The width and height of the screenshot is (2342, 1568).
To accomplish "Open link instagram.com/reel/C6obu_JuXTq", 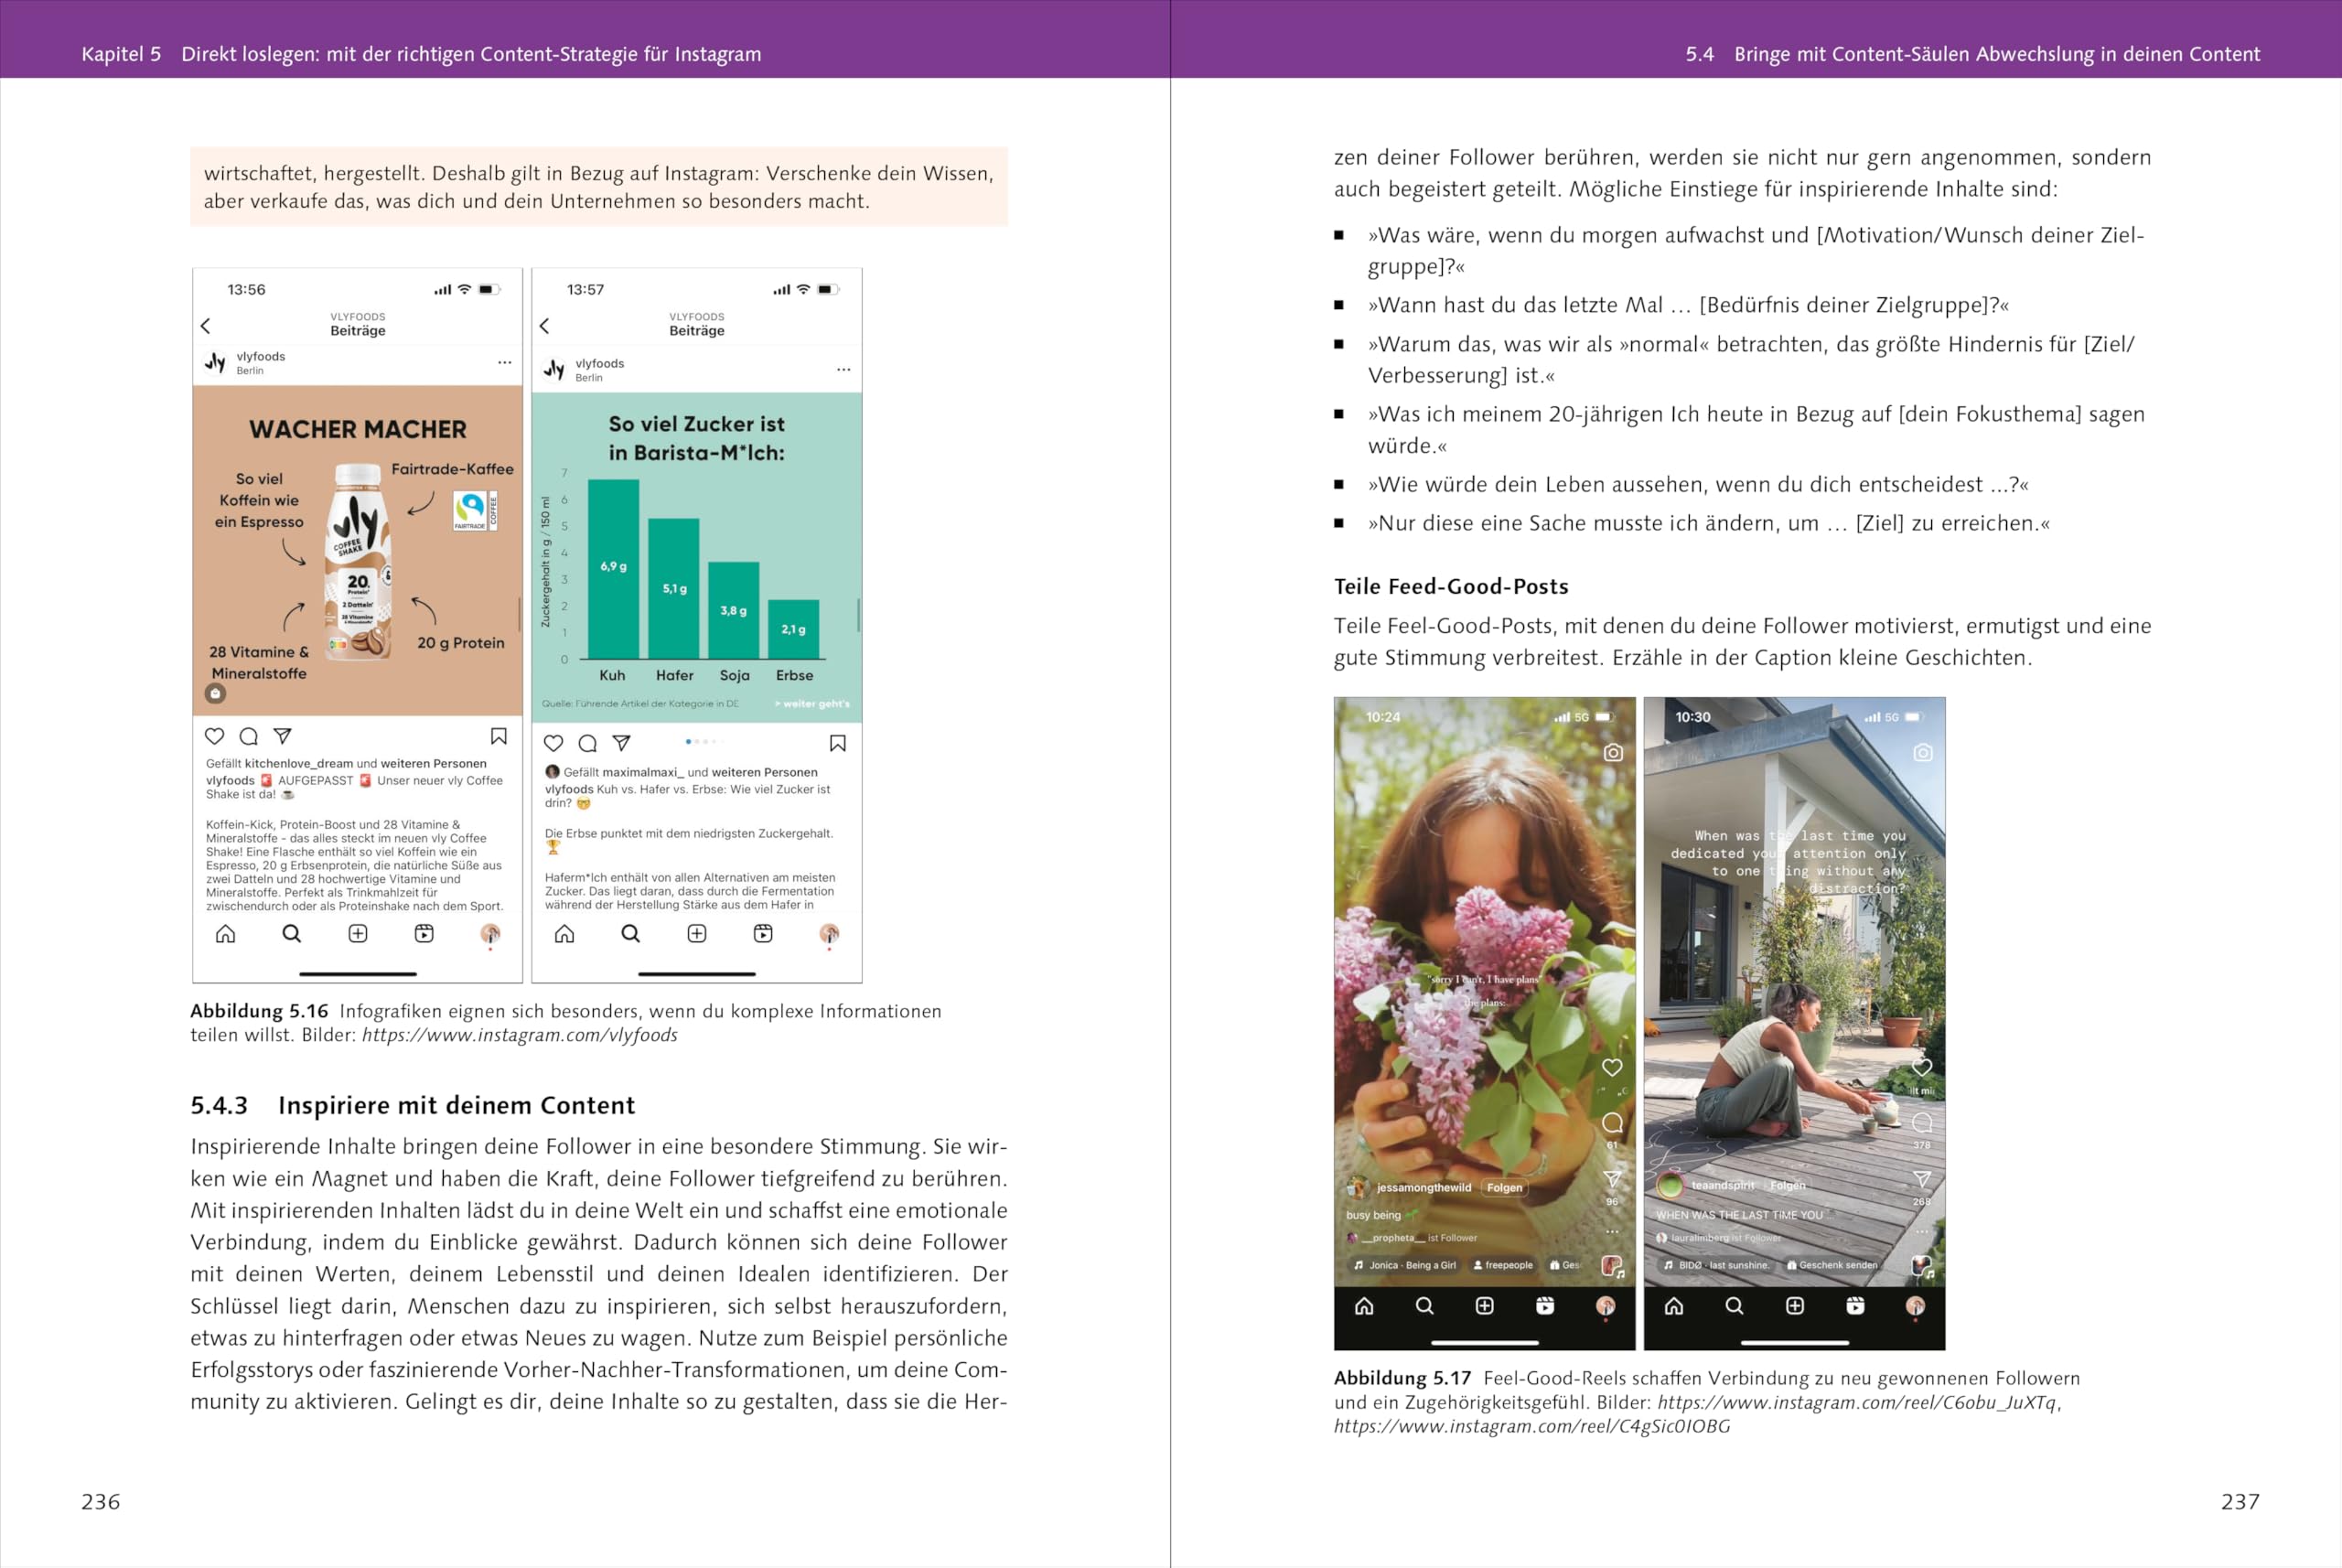I will (1859, 1402).
